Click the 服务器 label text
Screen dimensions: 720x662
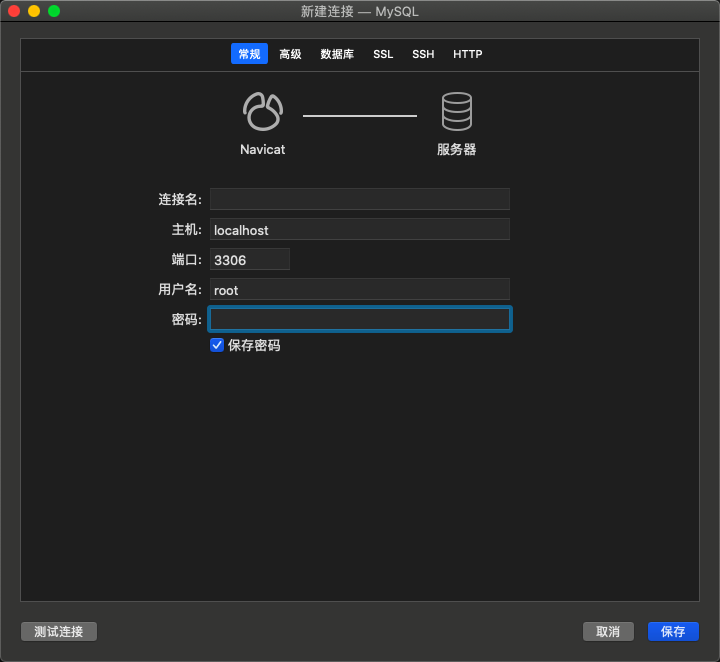[x=456, y=149]
